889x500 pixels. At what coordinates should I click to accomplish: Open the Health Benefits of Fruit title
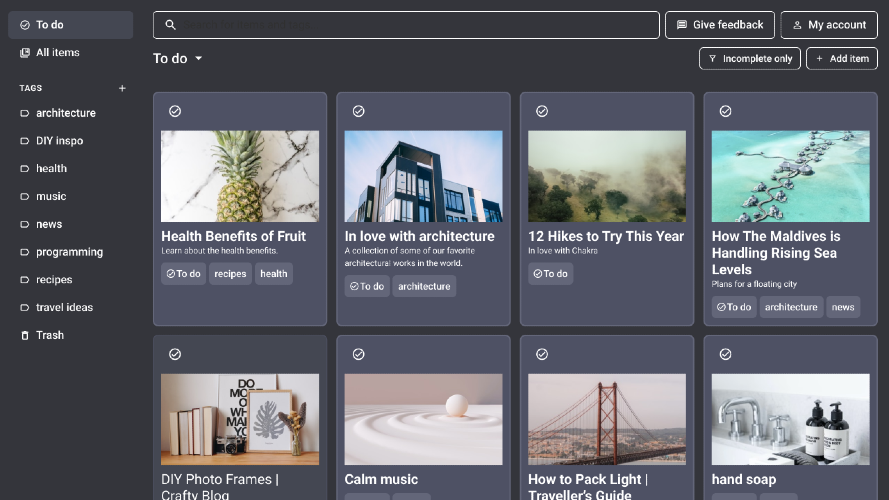pos(234,236)
